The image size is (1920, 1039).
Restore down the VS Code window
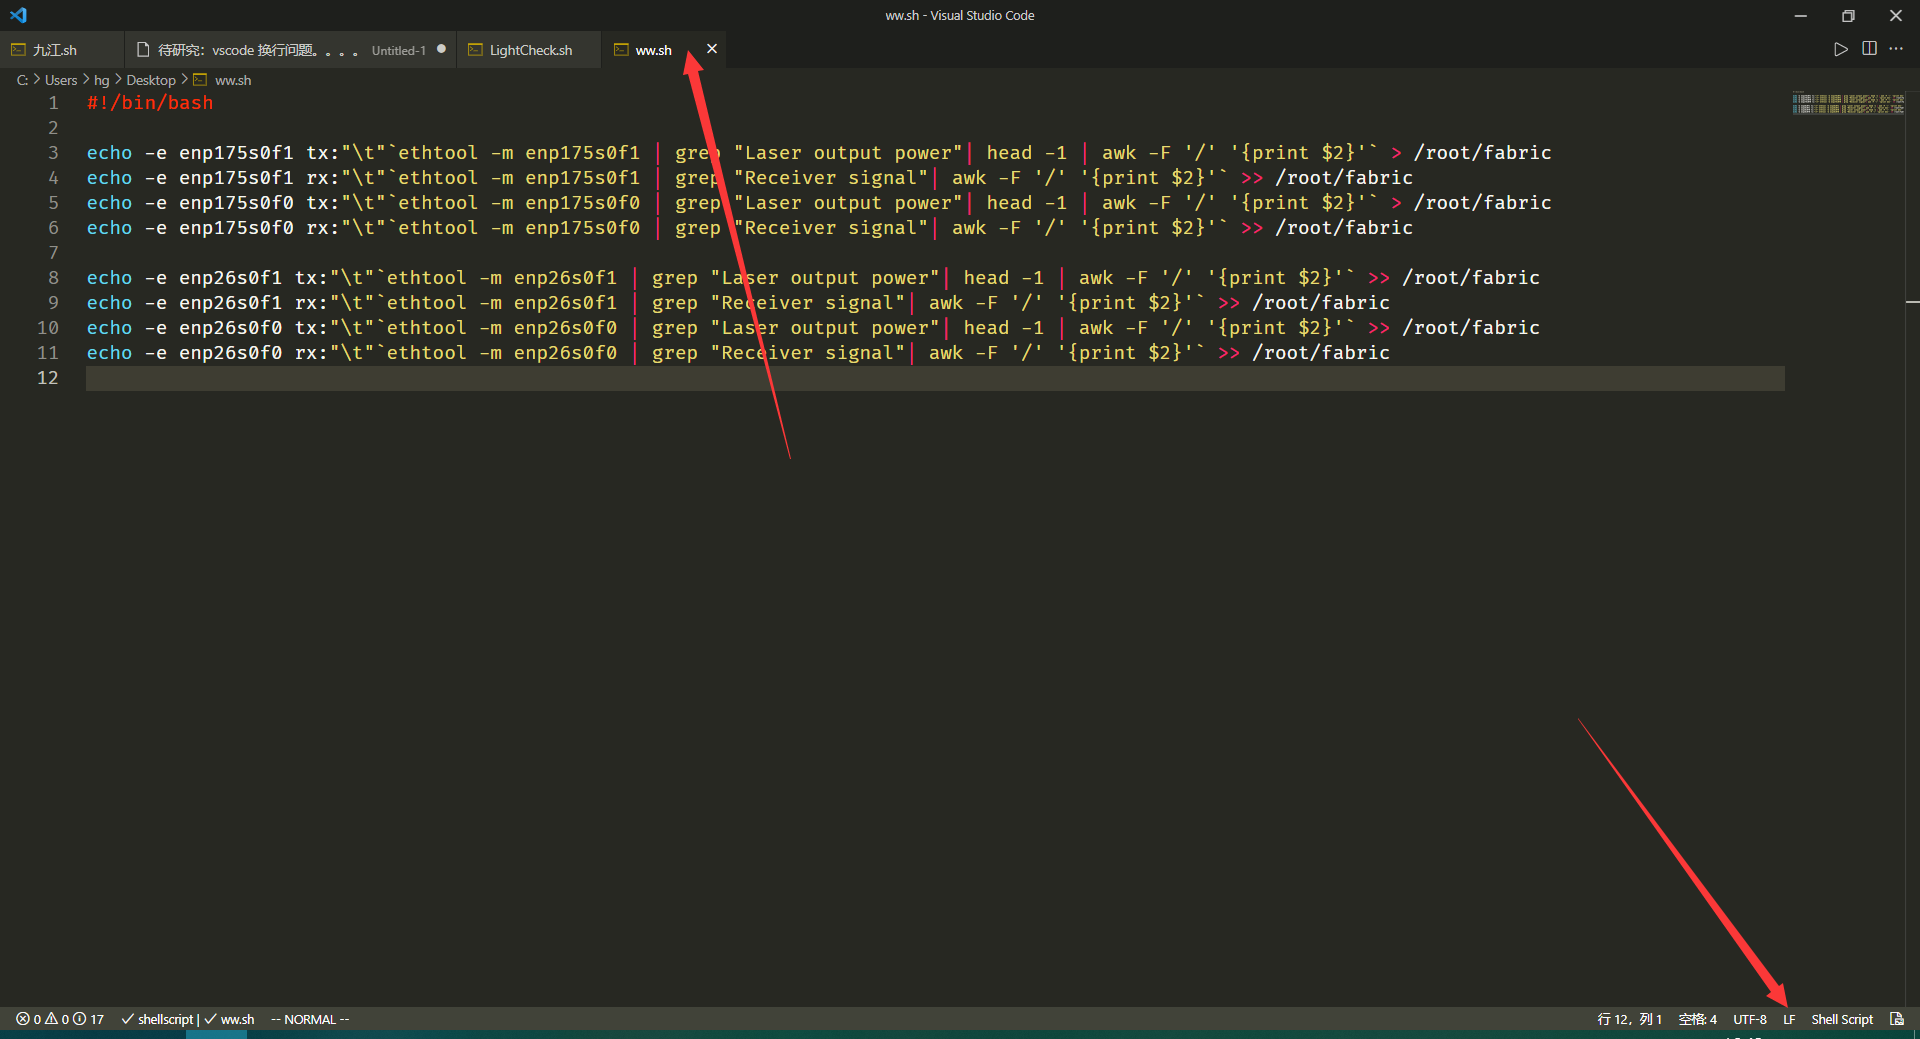click(1848, 15)
